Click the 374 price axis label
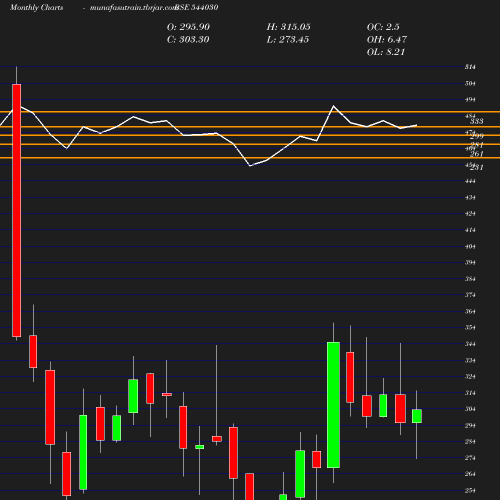Viewport: 500px width, 500px height. pyautogui.click(x=470, y=295)
